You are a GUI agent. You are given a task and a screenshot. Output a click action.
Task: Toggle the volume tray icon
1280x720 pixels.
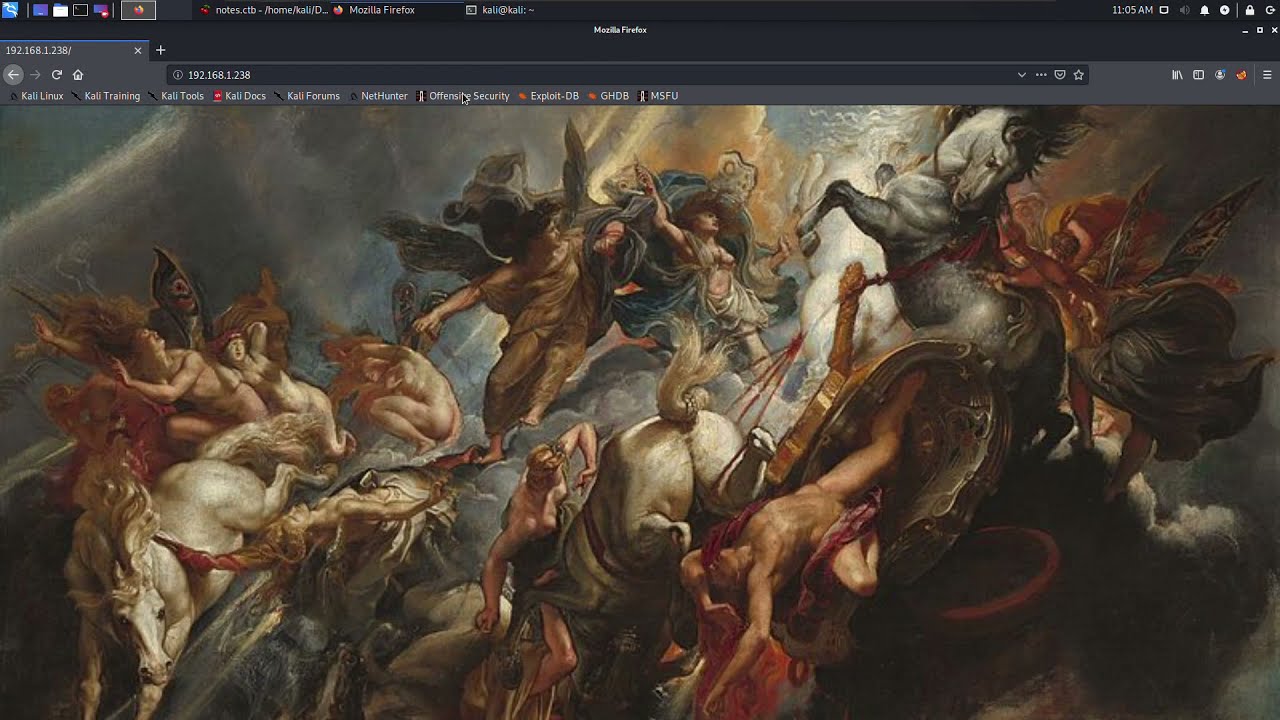pyautogui.click(x=1184, y=10)
